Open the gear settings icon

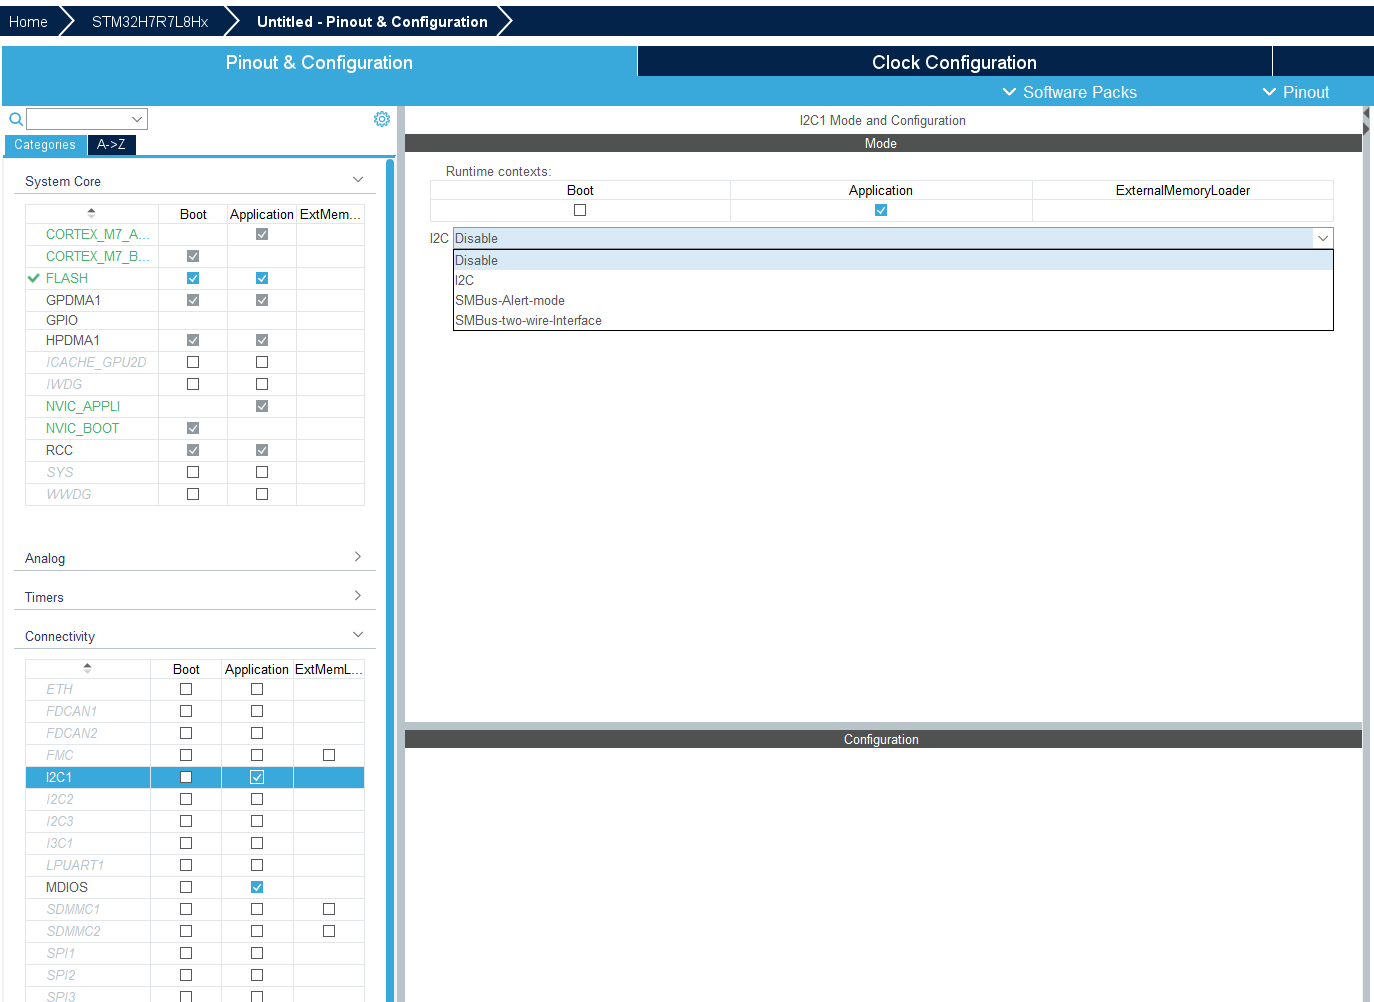382,119
